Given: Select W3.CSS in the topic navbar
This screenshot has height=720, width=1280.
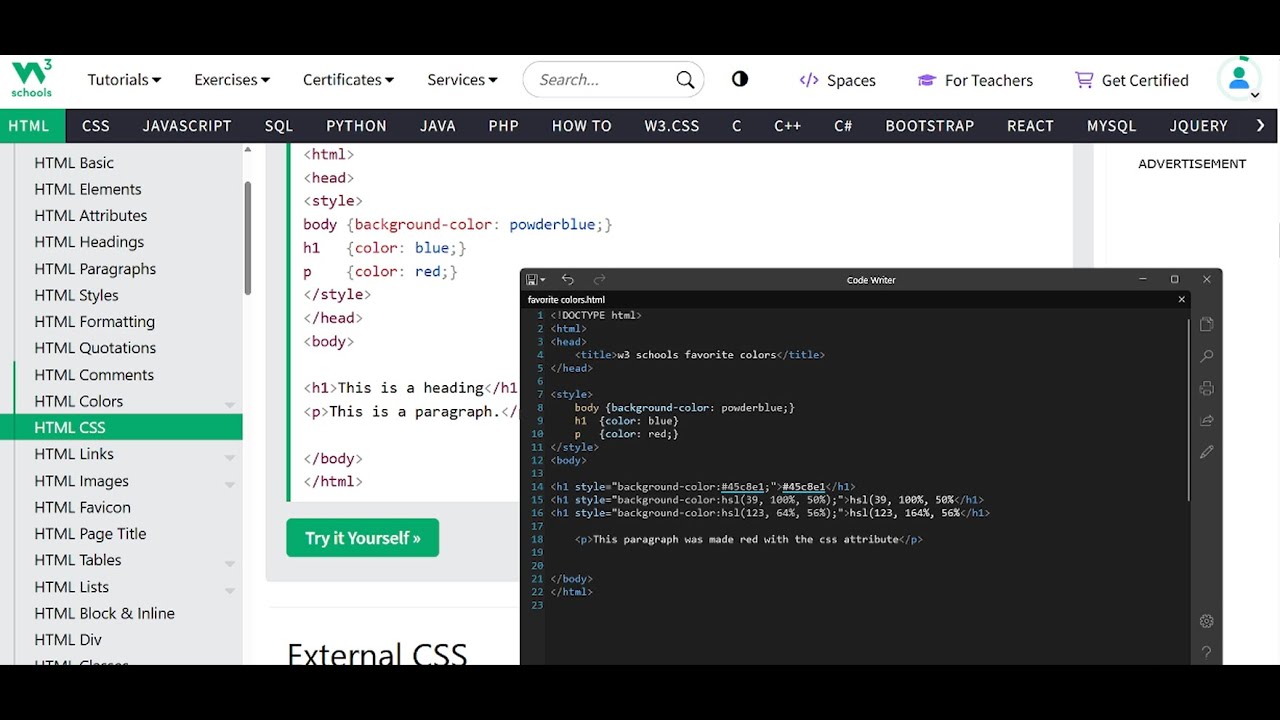Looking at the screenshot, I should tap(672, 126).
